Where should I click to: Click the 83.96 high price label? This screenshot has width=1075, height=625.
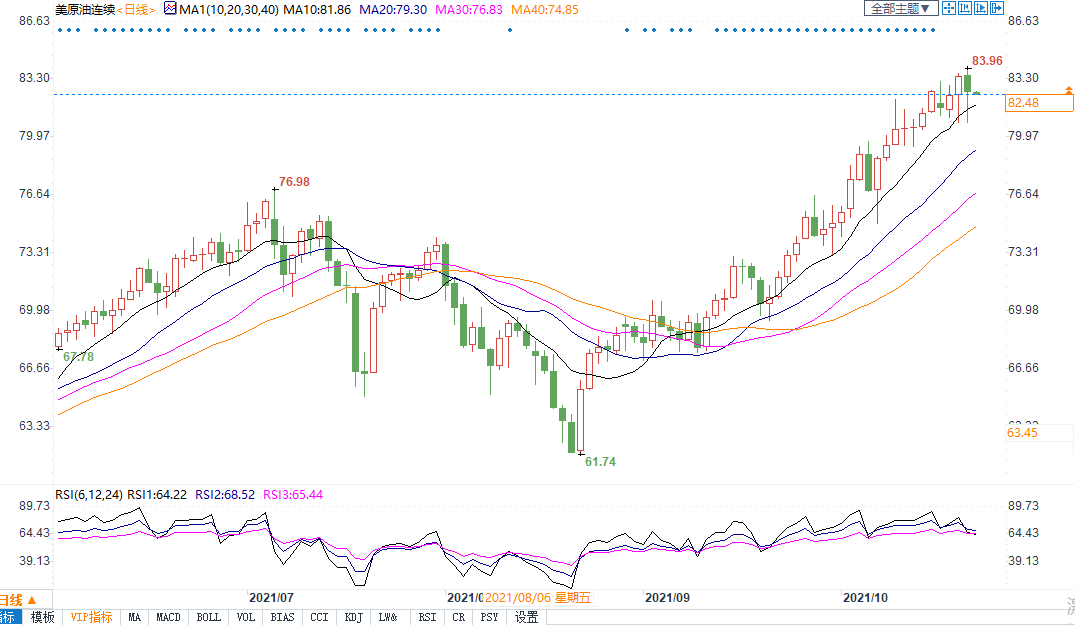[988, 62]
